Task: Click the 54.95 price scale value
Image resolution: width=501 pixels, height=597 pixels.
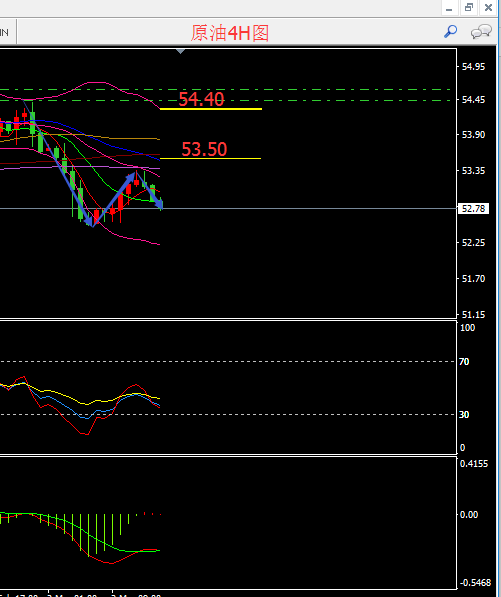Action: (473, 67)
